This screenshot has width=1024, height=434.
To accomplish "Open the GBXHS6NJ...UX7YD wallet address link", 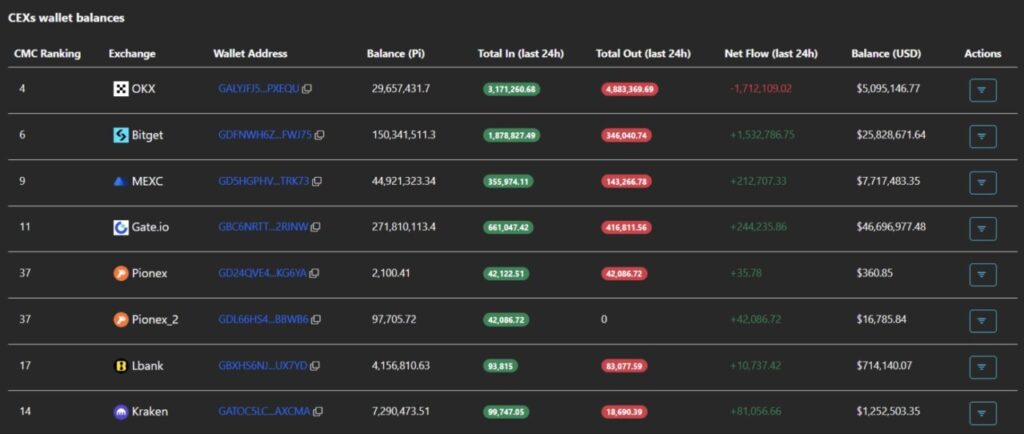I will point(263,366).
